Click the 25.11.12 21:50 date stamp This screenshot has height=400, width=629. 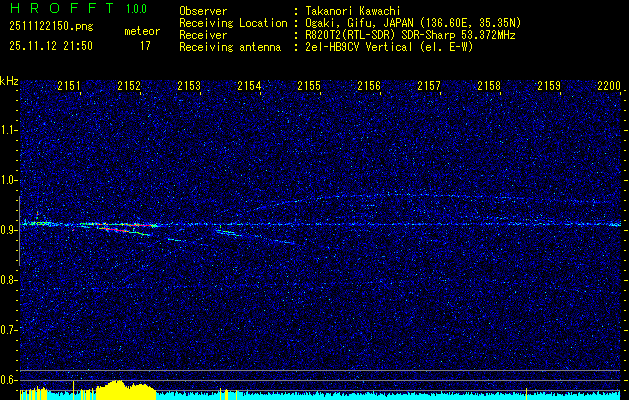50,45
